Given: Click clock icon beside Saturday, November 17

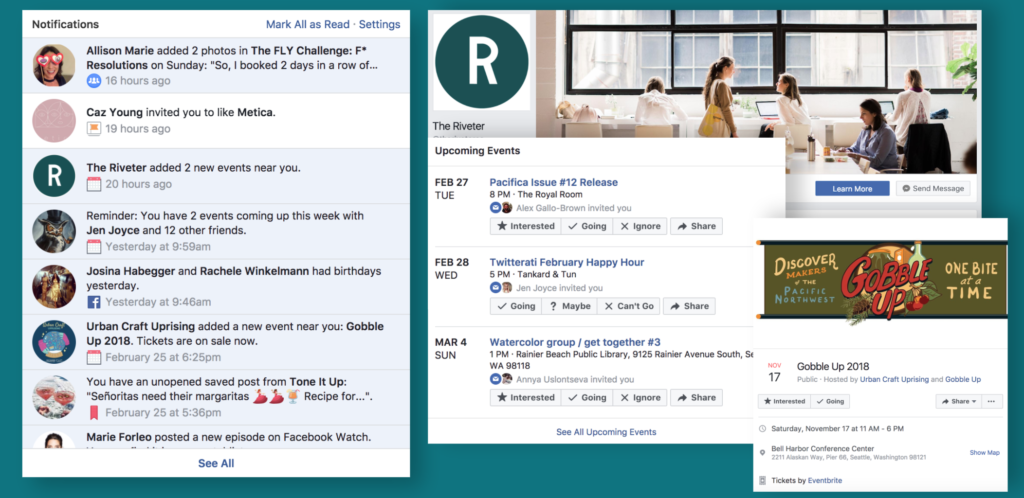Looking at the screenshot, I should click(763, 429).
